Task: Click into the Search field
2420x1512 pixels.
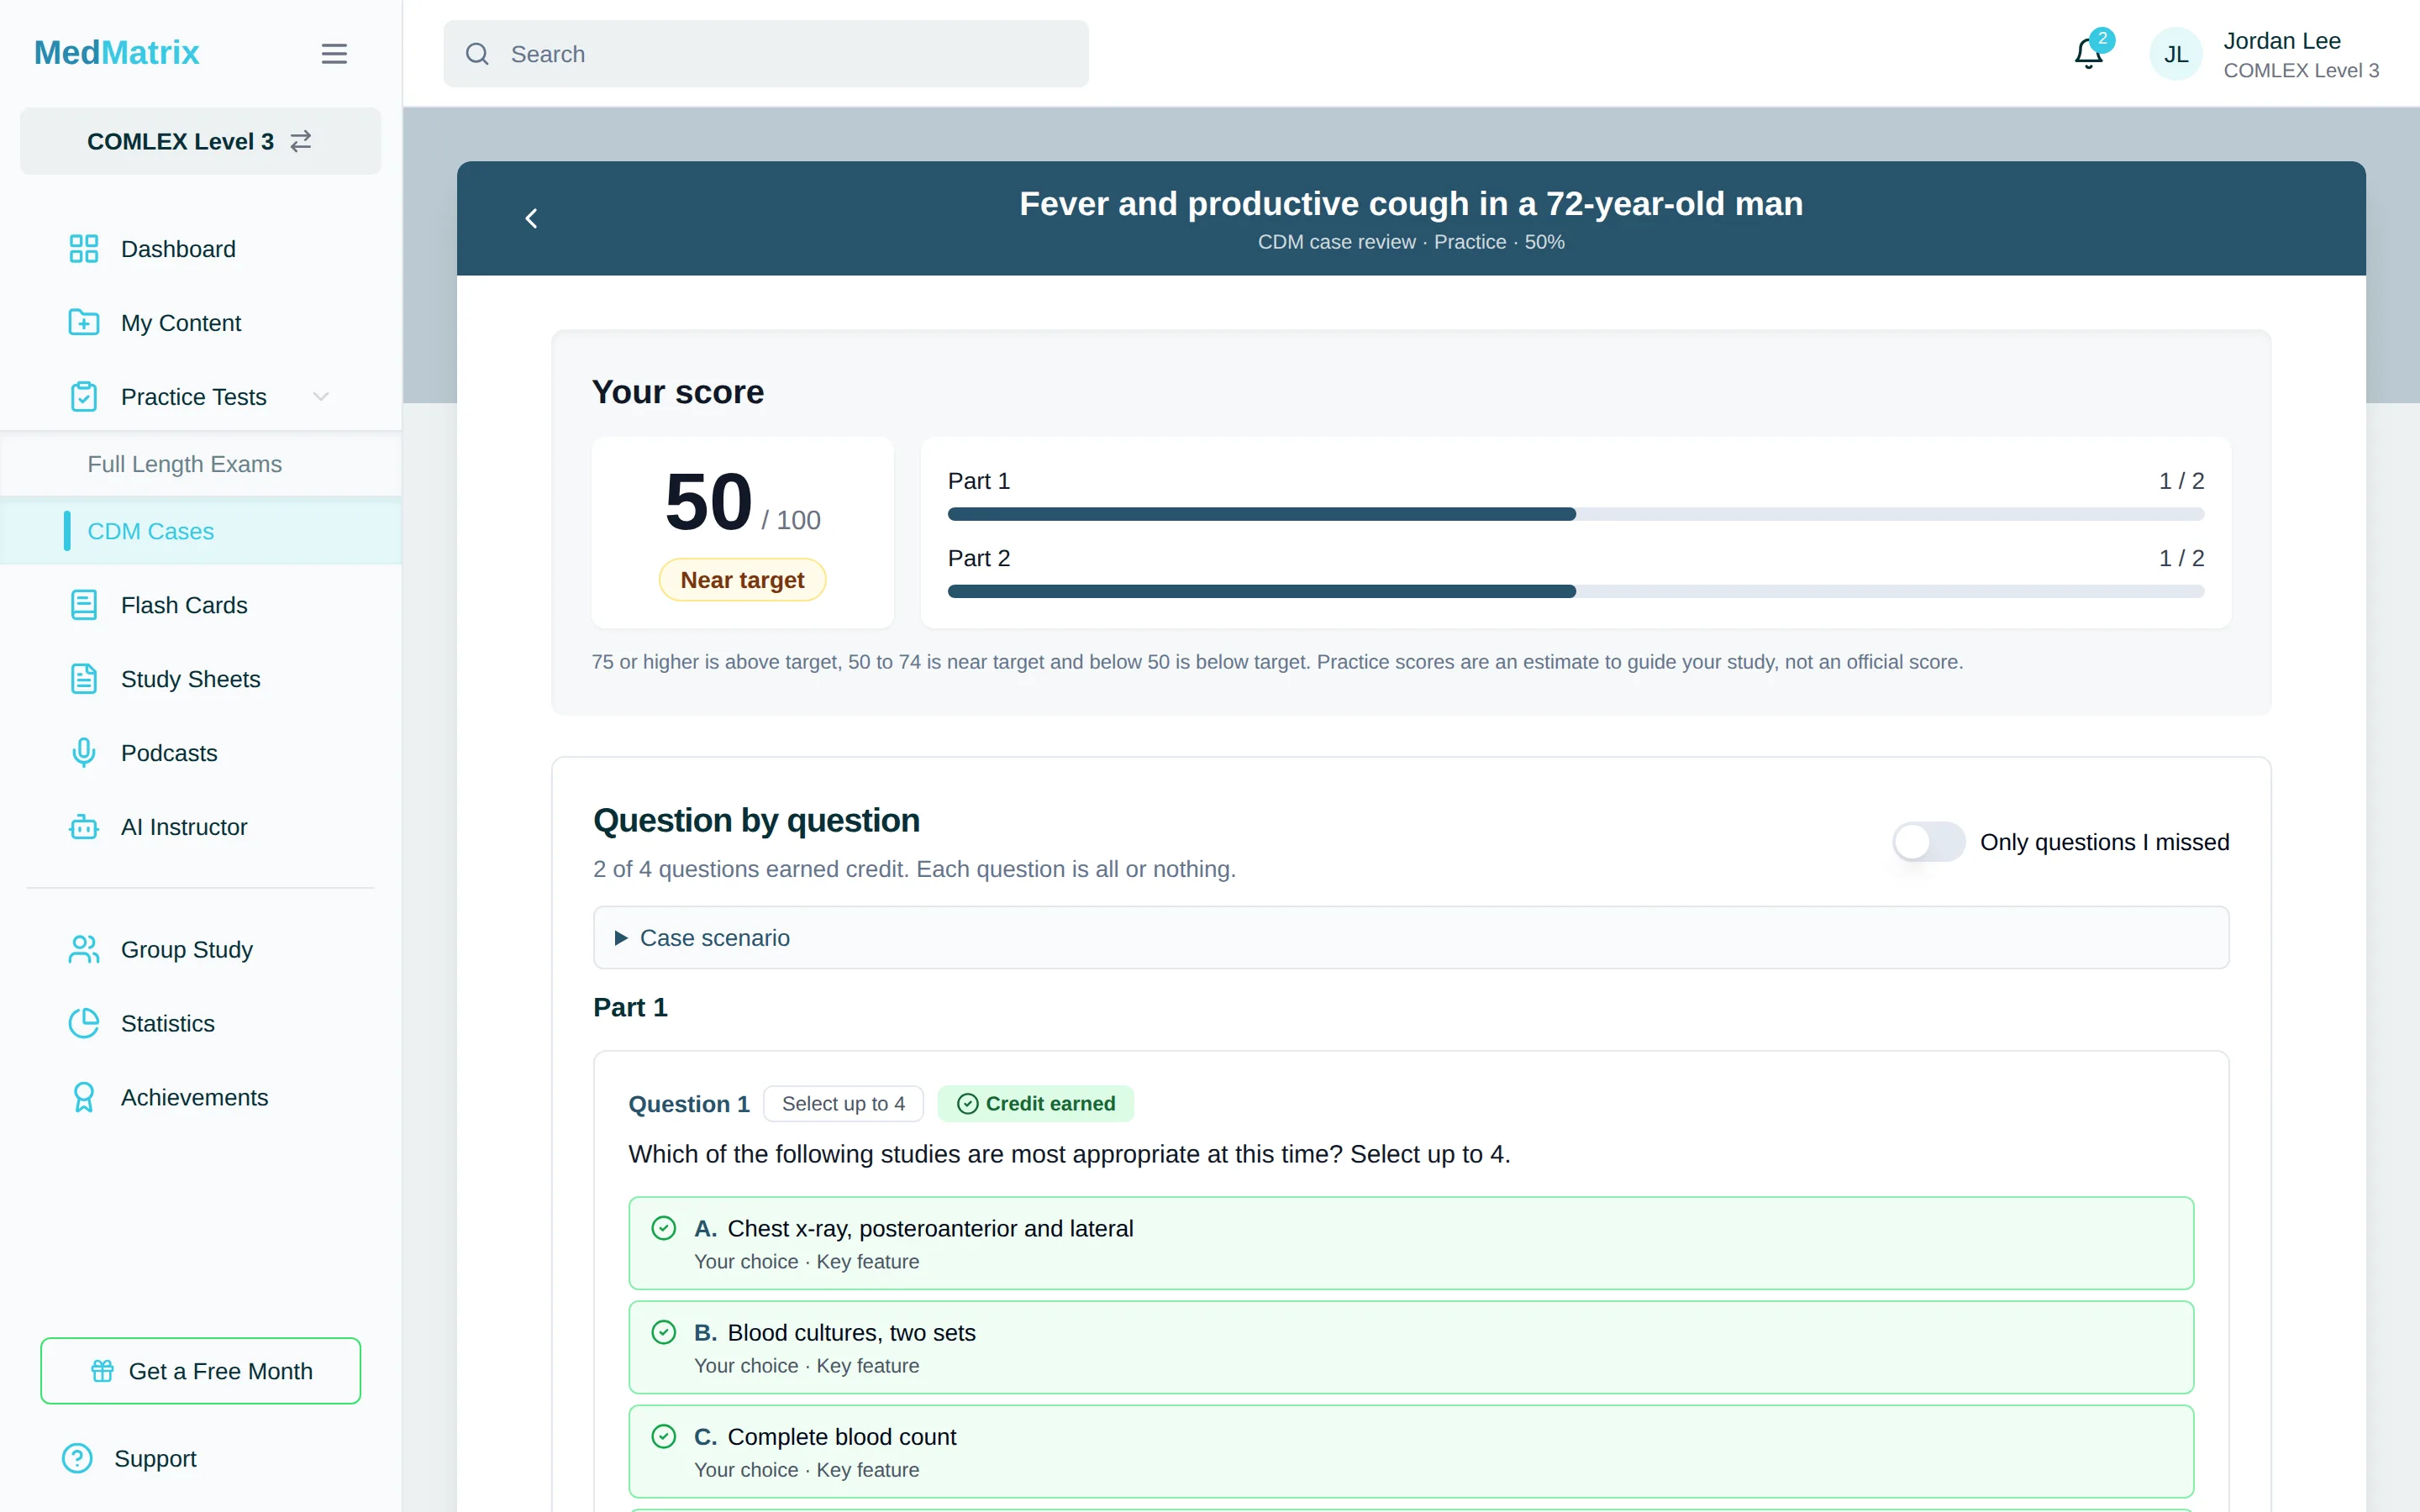Action: click(x=766, y=54)
